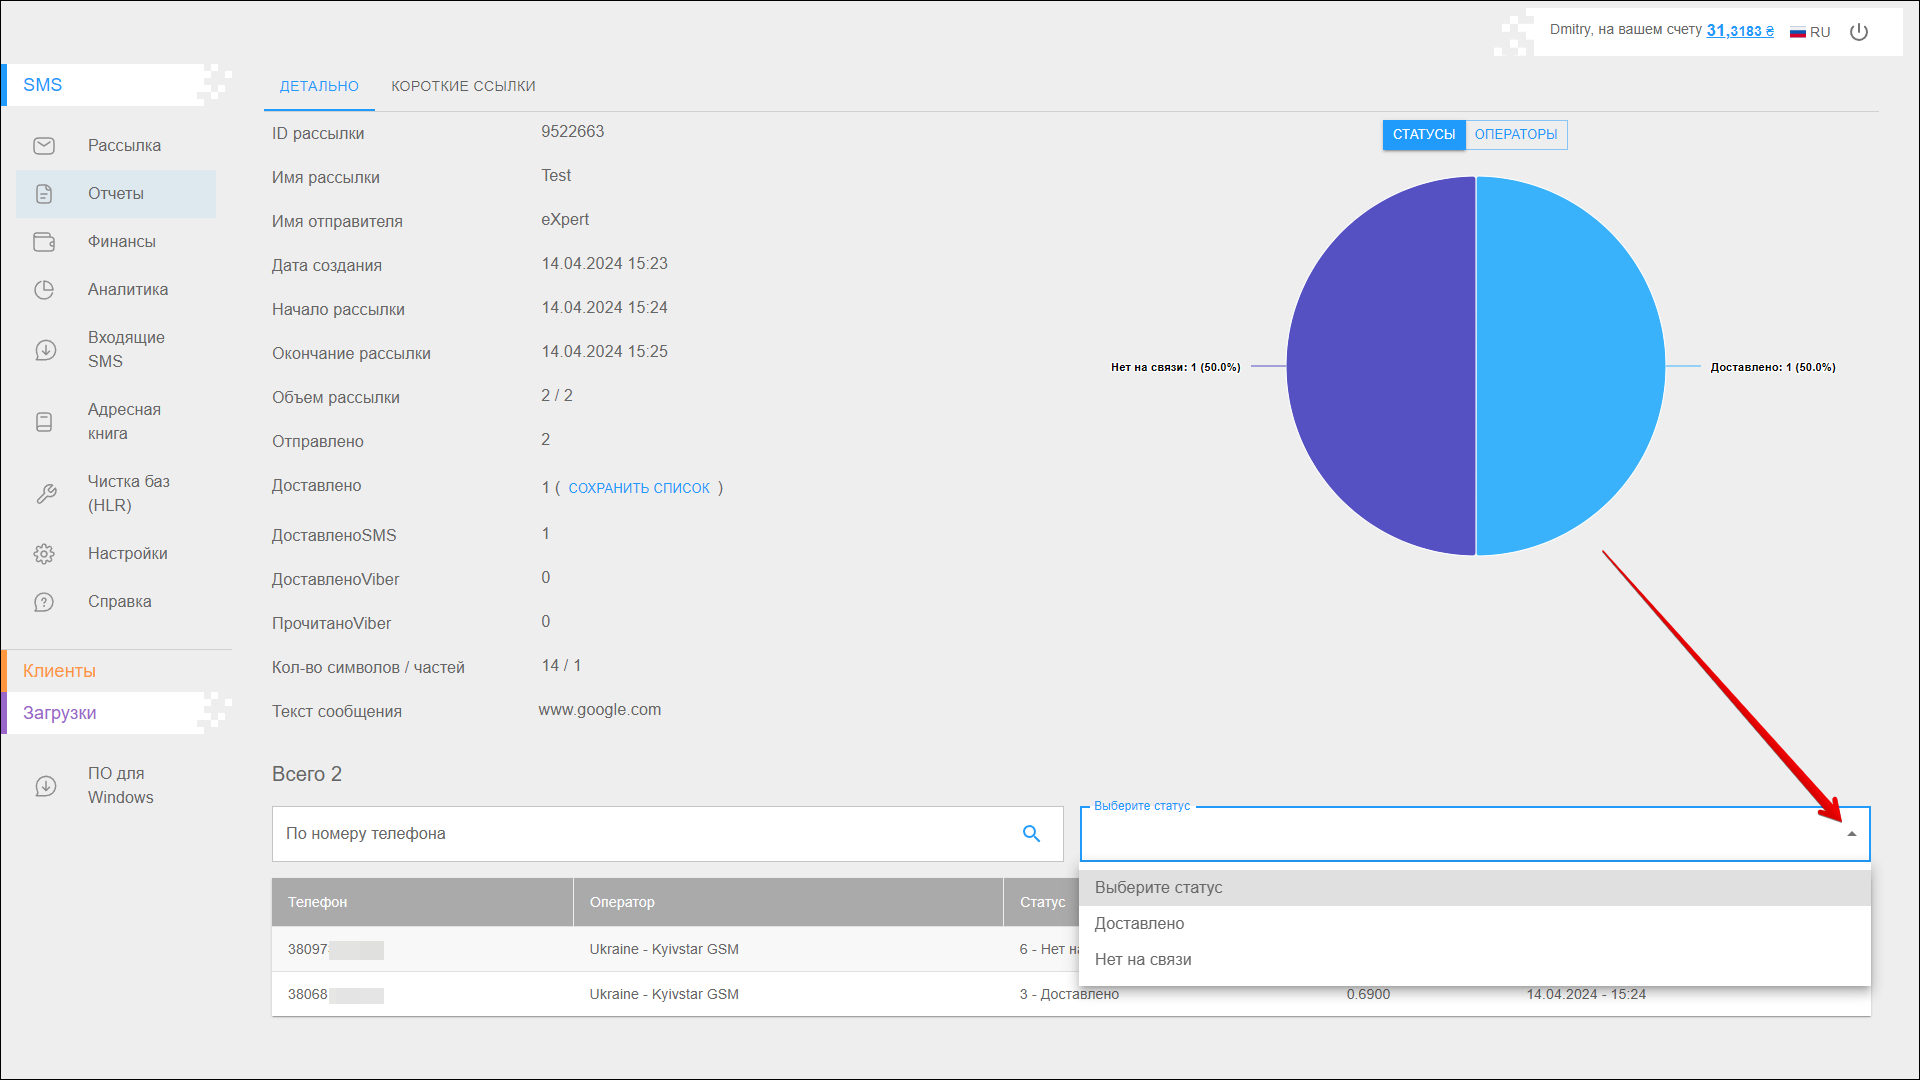Select Доставлено in status dropdown
This screenshot has height=1080, width=1920.
point(1139,924)
